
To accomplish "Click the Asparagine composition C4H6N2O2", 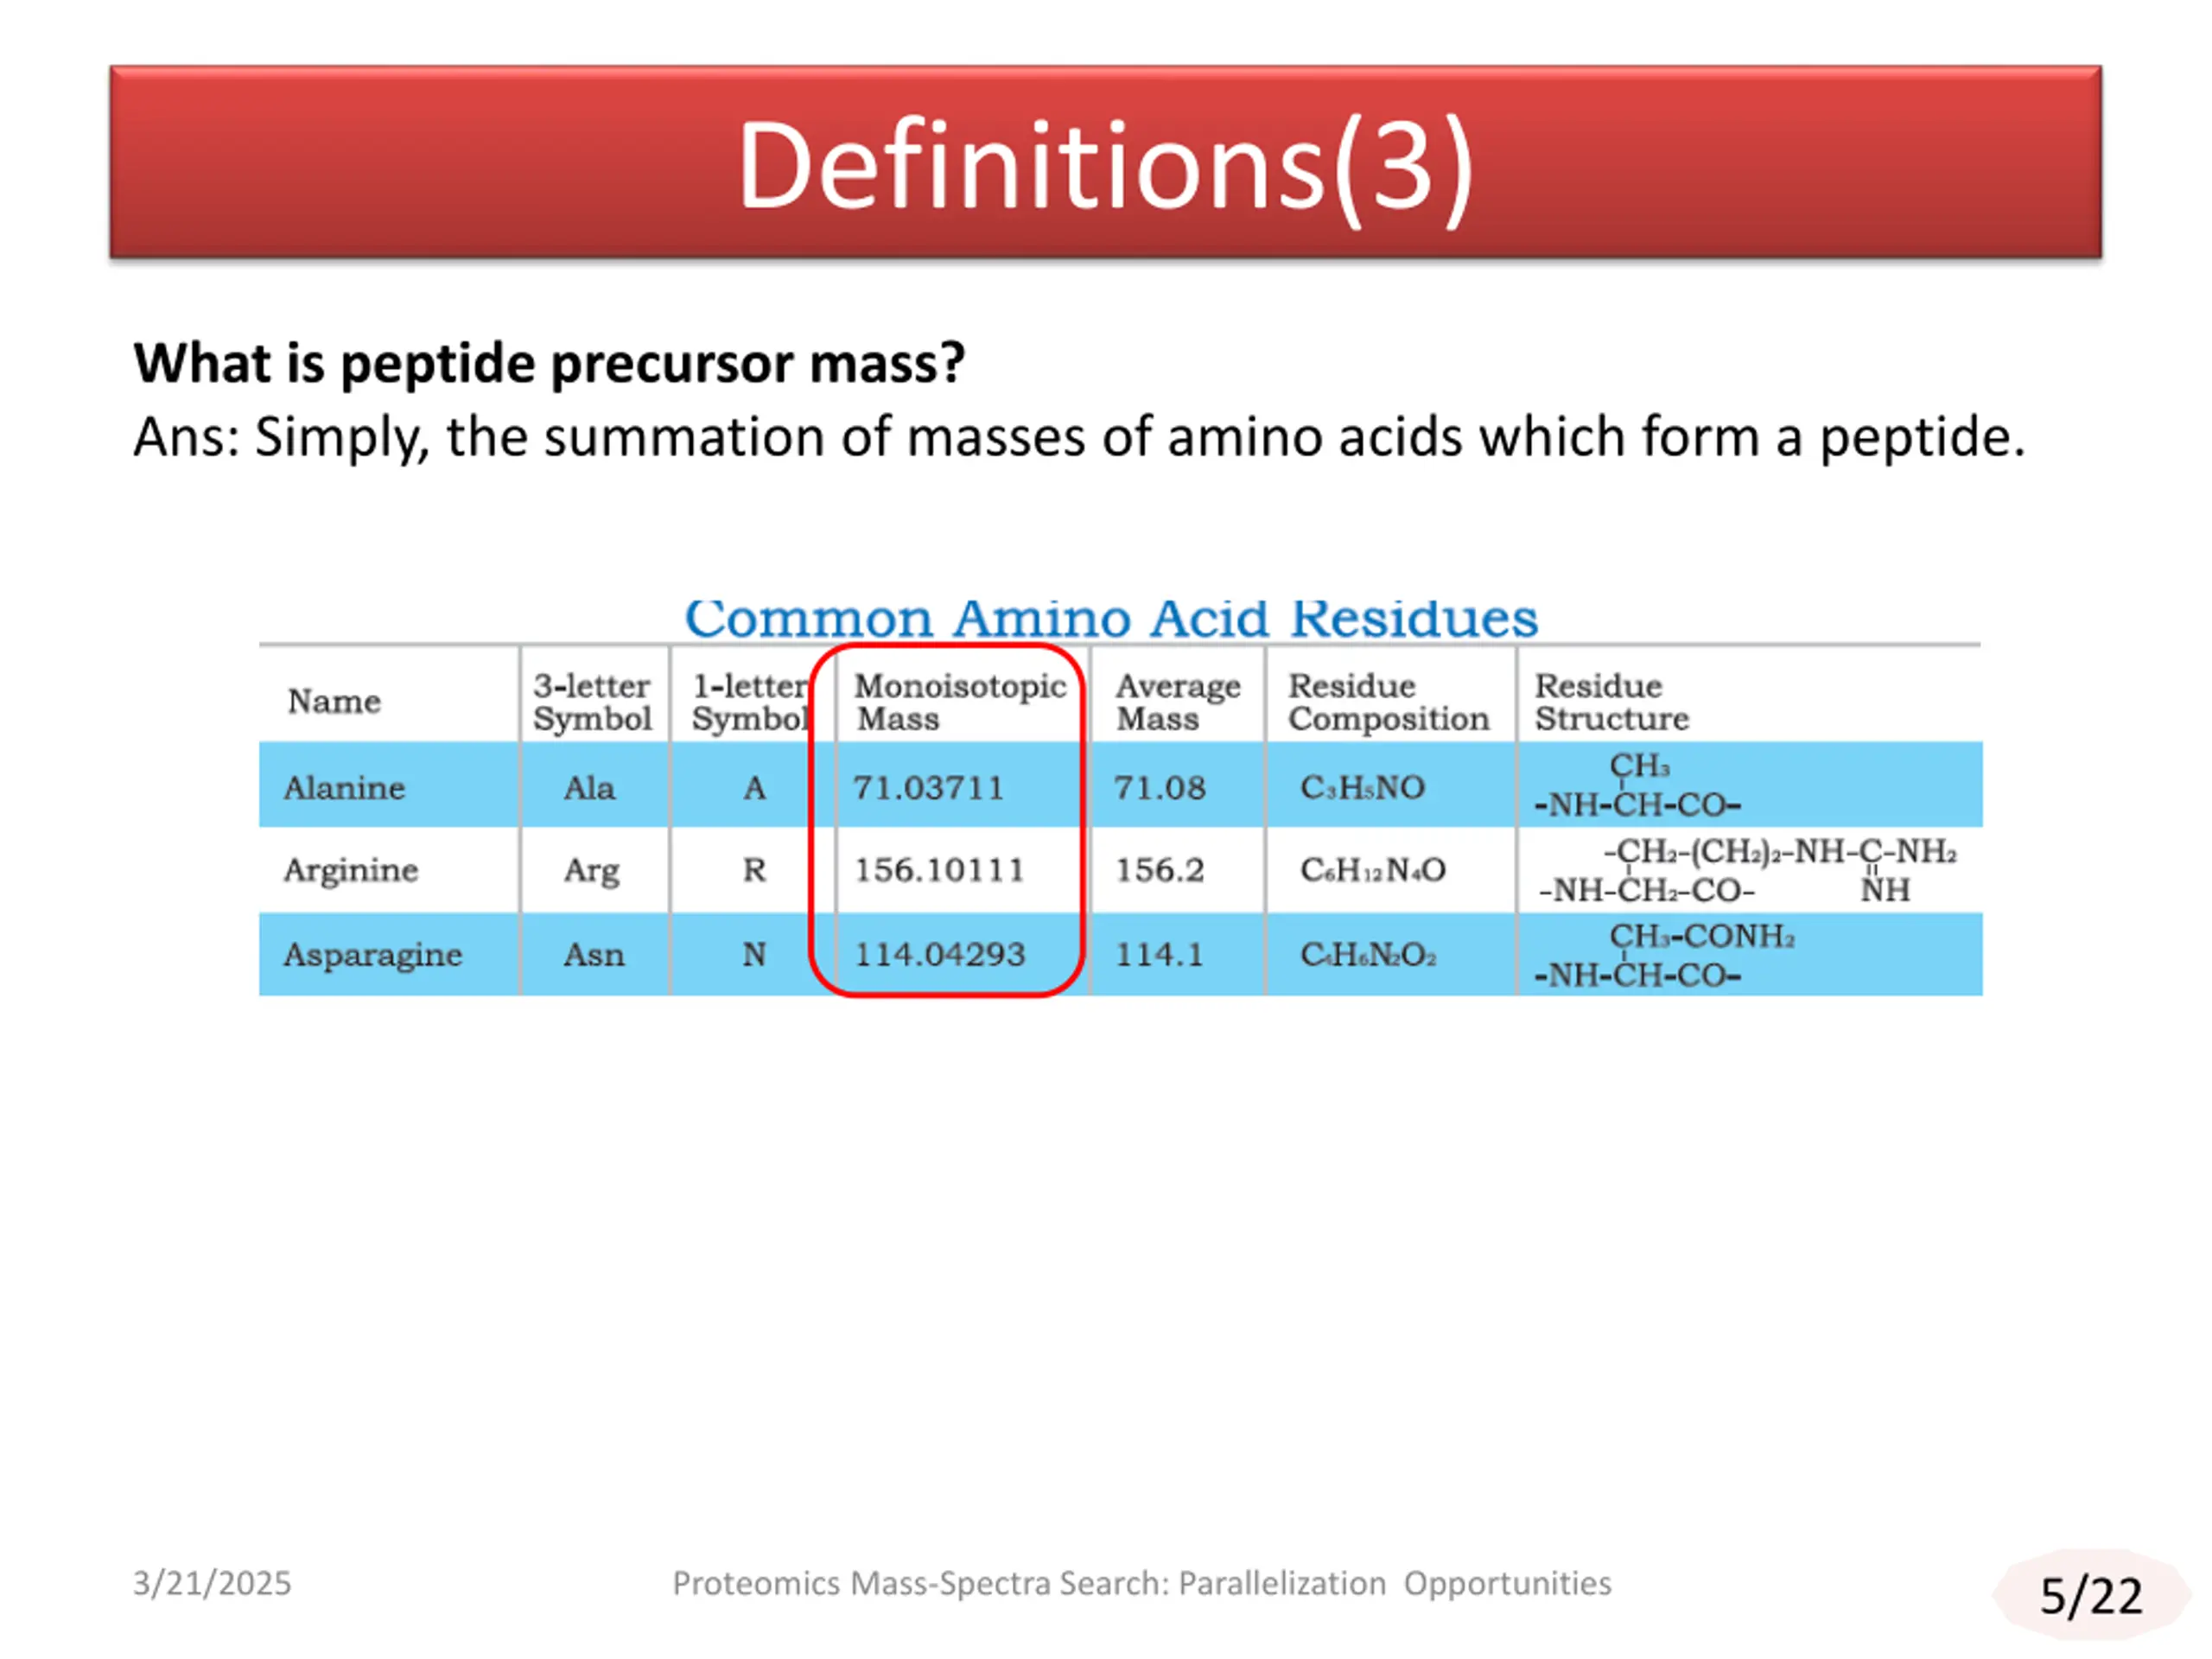I will coord(1368,955).
